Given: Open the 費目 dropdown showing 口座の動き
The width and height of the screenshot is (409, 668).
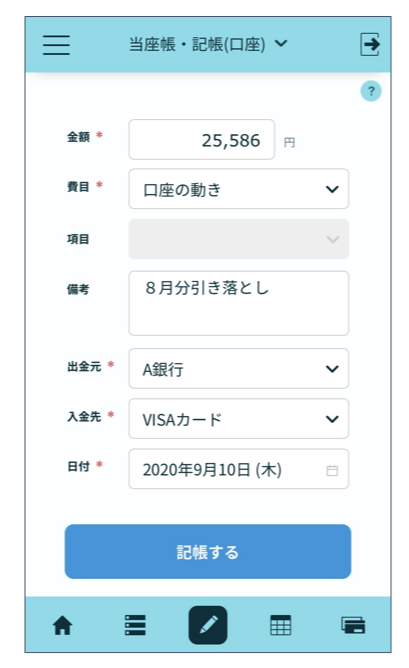Looking at the screenshot, I should [x=239, y=189].
